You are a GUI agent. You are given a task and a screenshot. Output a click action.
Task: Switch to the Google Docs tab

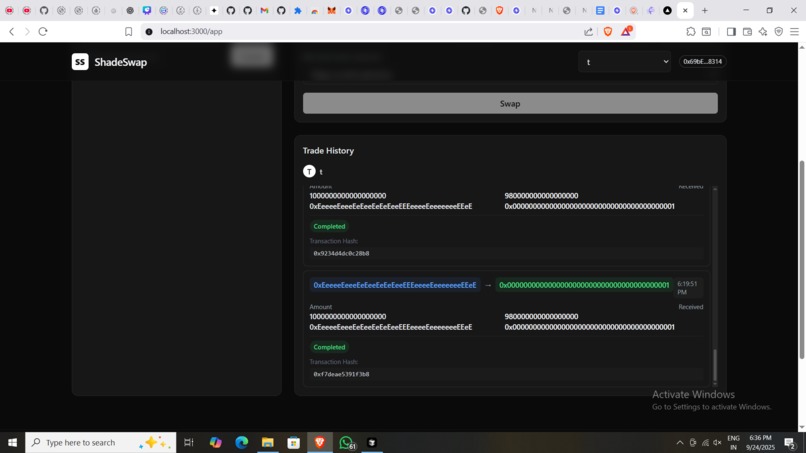click(x=600, y=10)
